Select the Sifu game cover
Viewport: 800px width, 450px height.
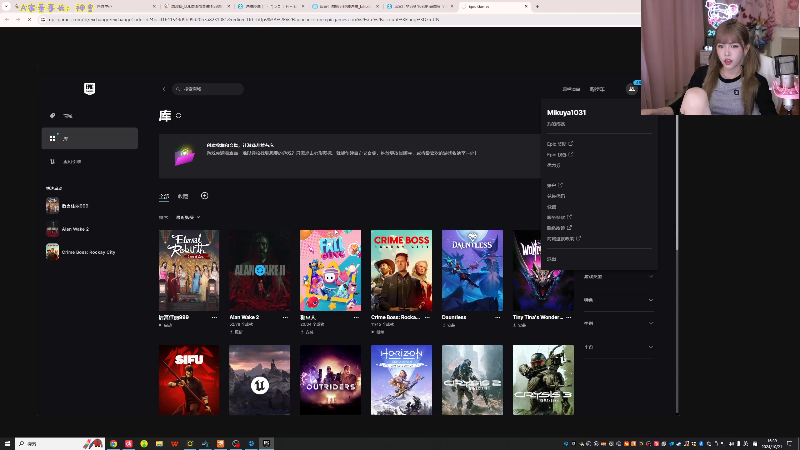189,380
